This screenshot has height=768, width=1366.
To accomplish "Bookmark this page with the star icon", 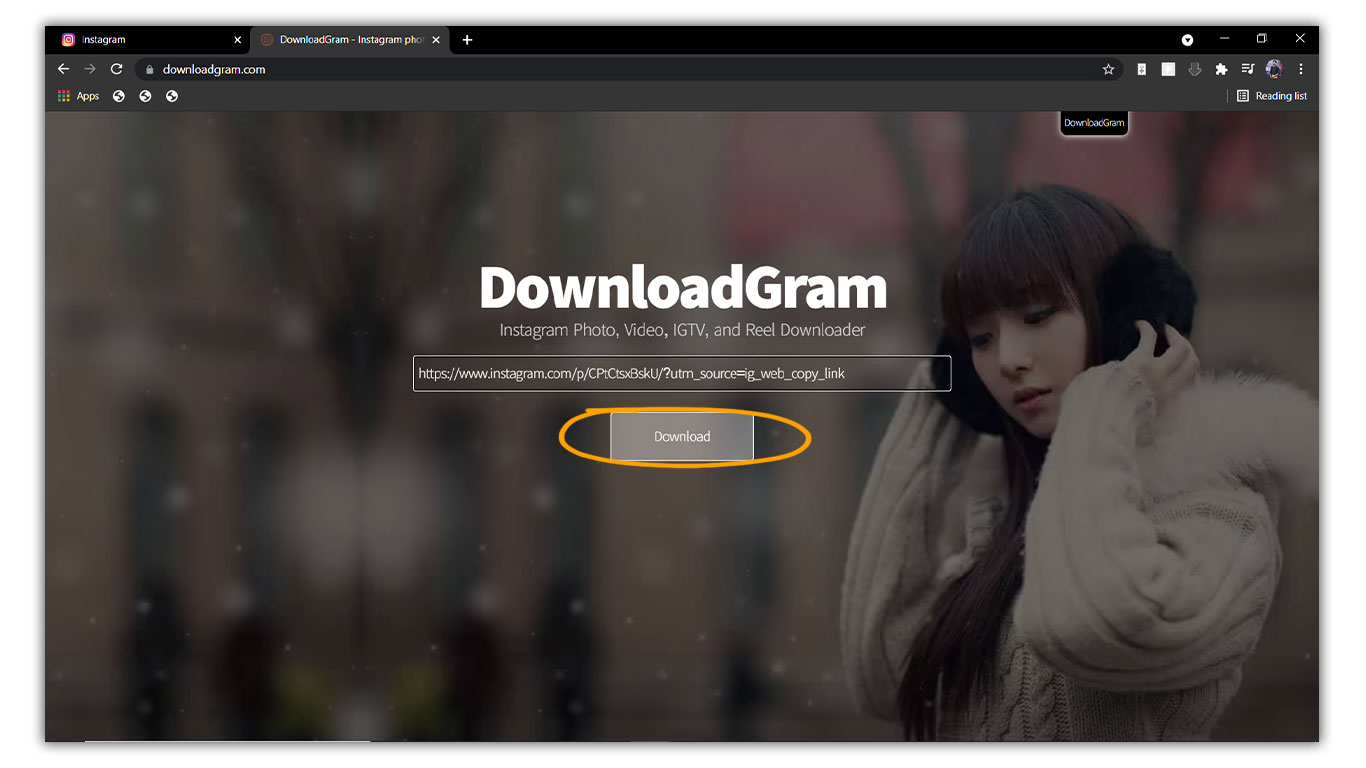I will (1108, 69).
